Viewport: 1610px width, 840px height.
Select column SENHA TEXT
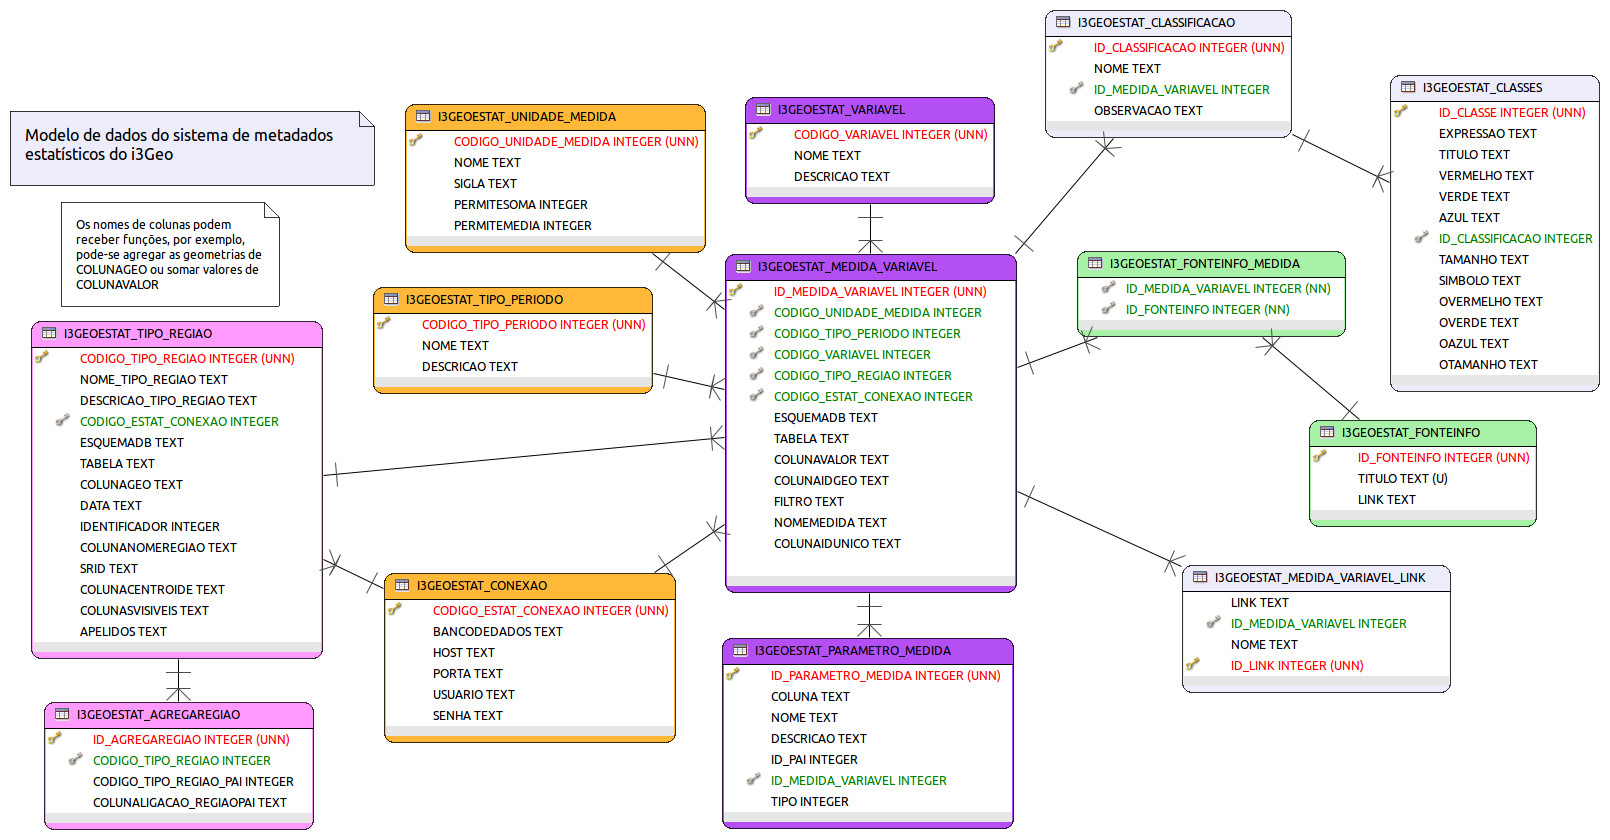(467, 716)
